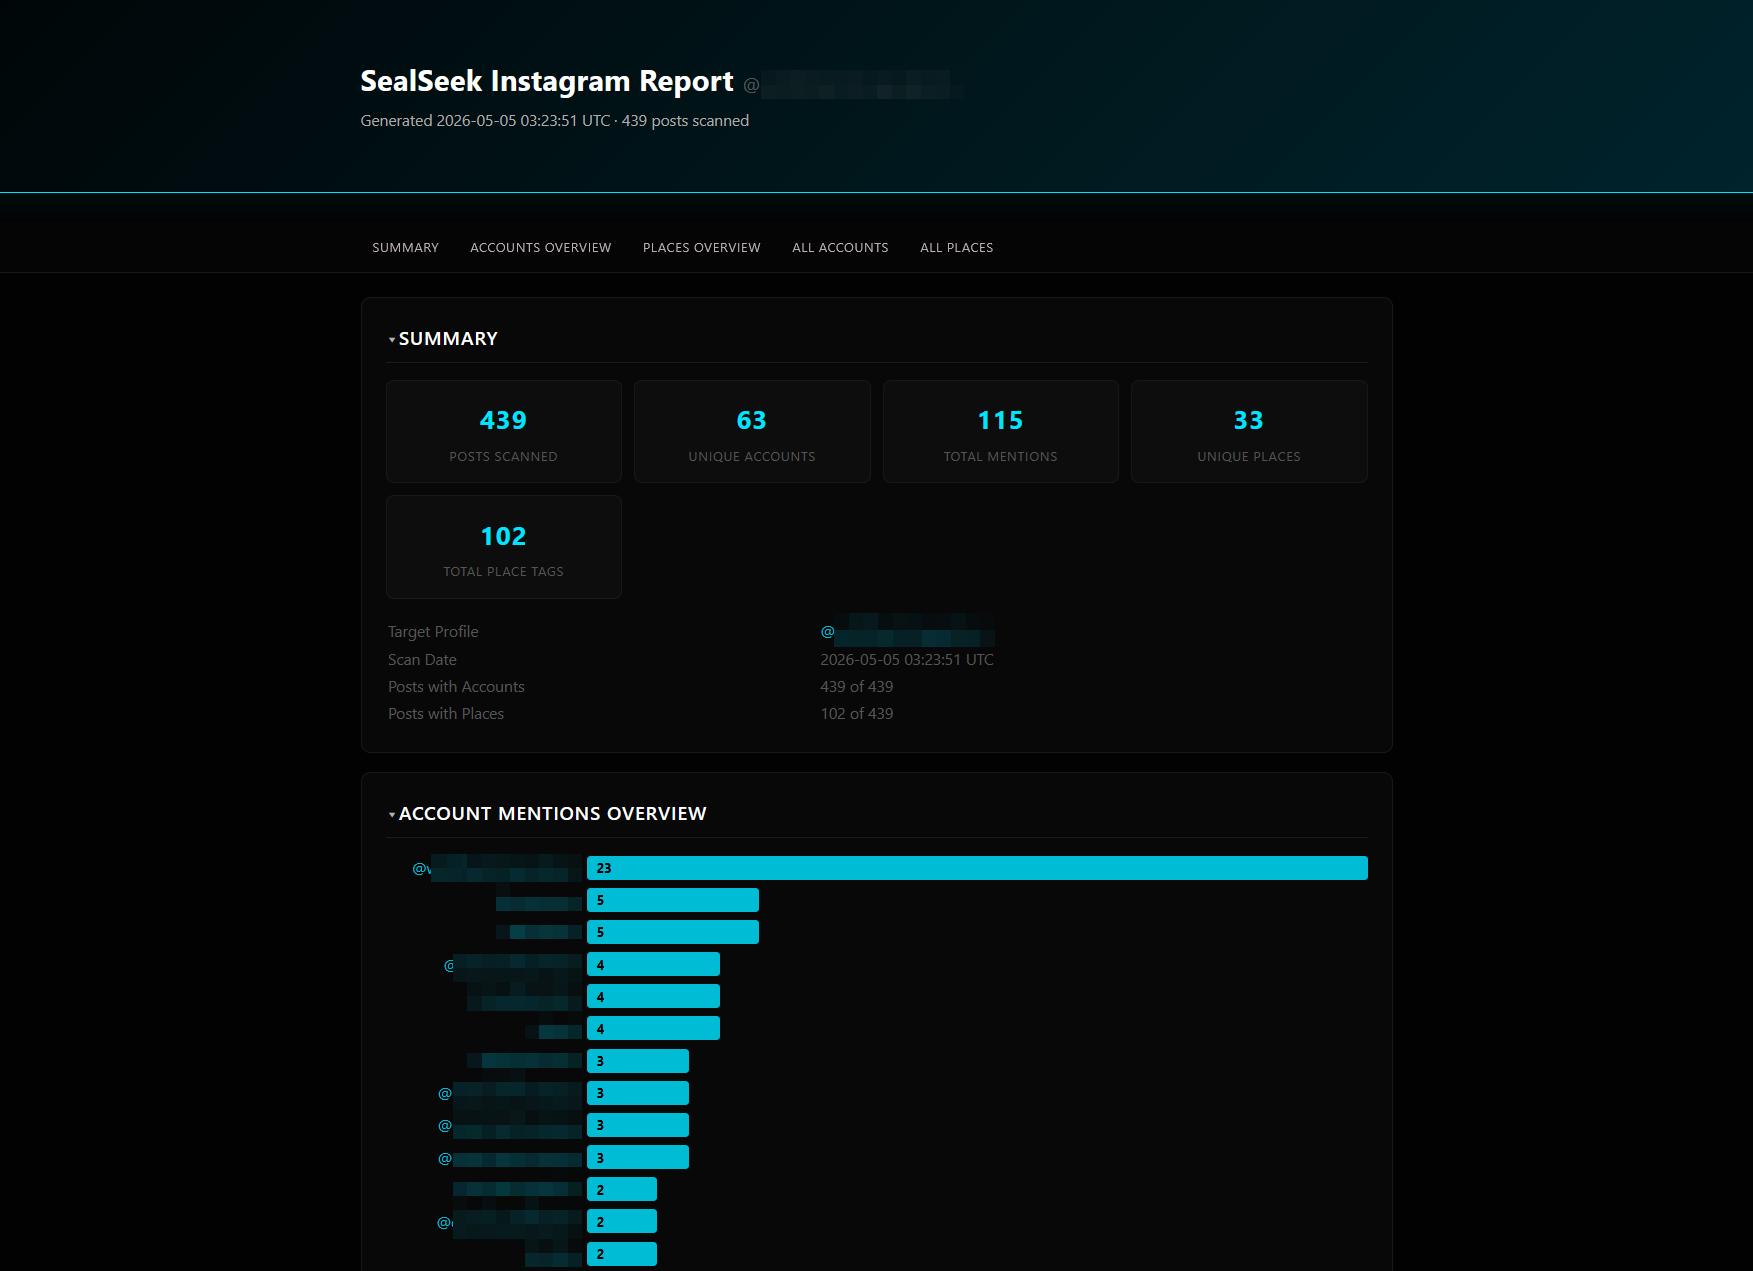Click the Generated timestamp subtitle line
The image size is (1753, 1271).
(555, 121)
